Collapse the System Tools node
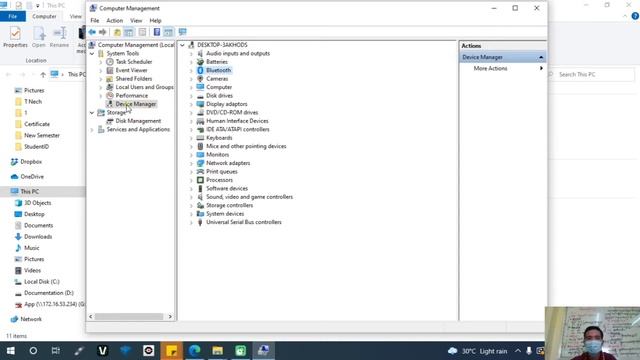 [x=92, y=53]
